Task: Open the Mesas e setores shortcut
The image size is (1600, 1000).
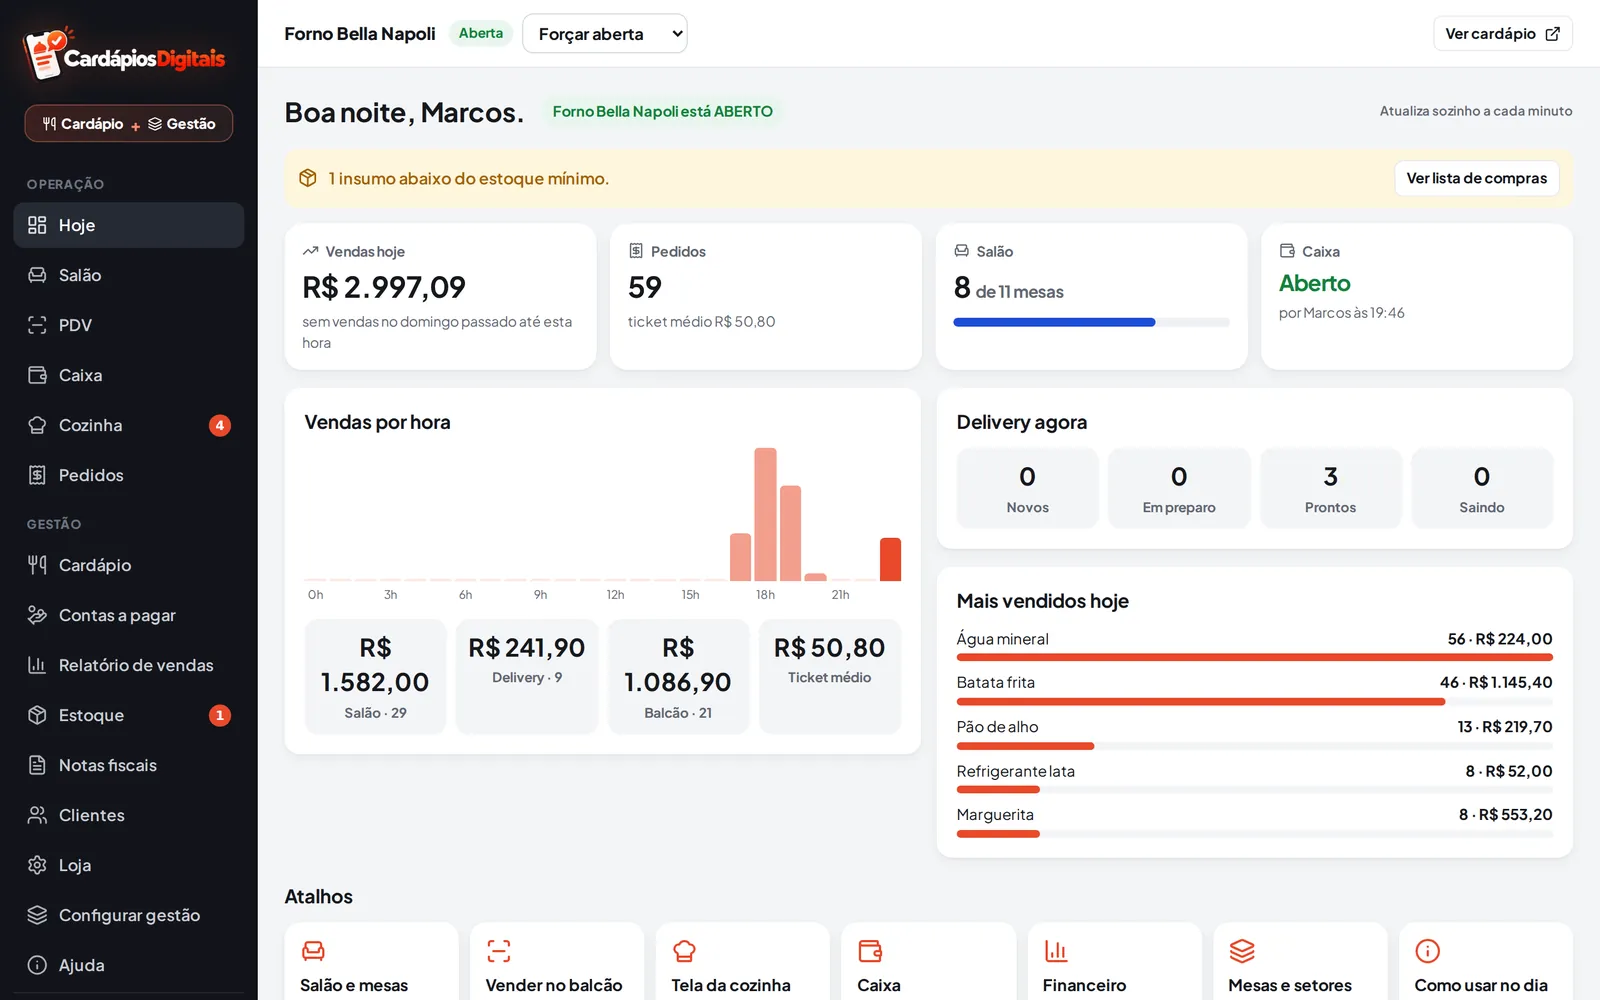Action: 1300,962
